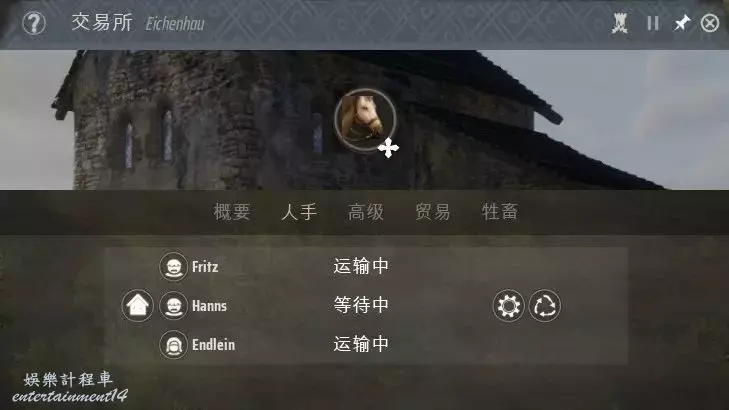Click Fritz's worker face icon
729x410 pixels.
click(x=173, y=267)
